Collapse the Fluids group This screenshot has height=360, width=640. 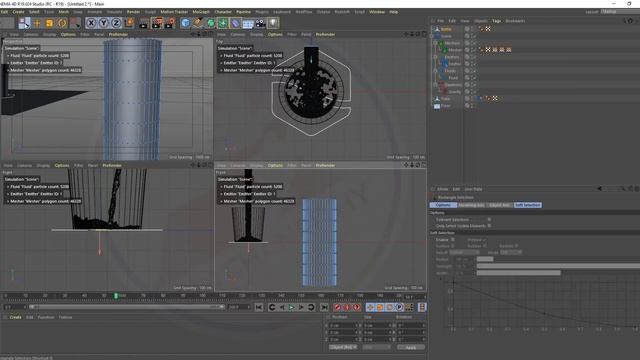(x=436, y=71)
